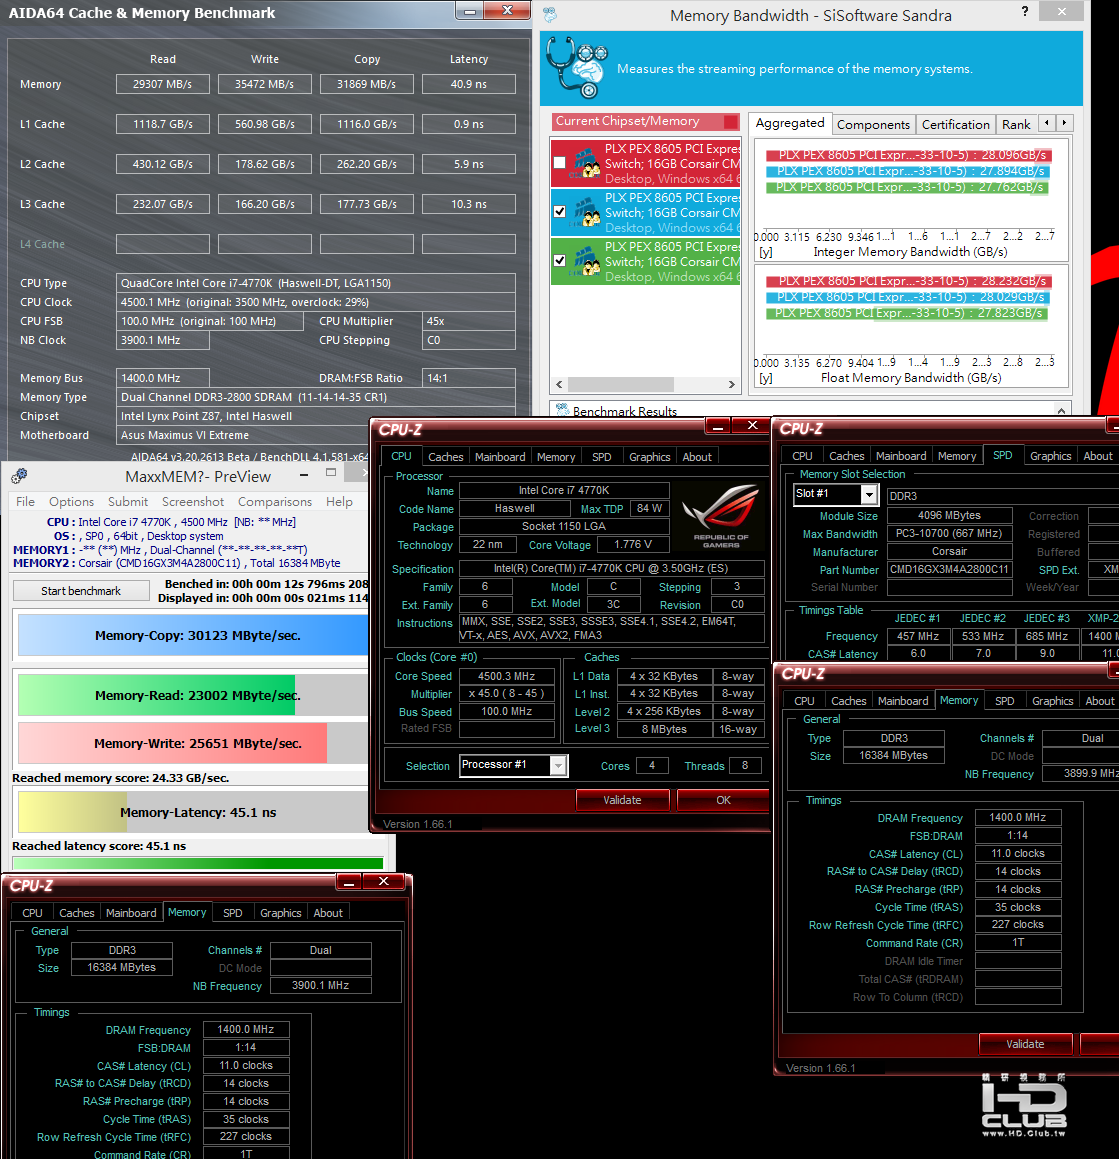
Task: Click the first PLX PEX 8605 red entry icon
Action: [585, 163]
